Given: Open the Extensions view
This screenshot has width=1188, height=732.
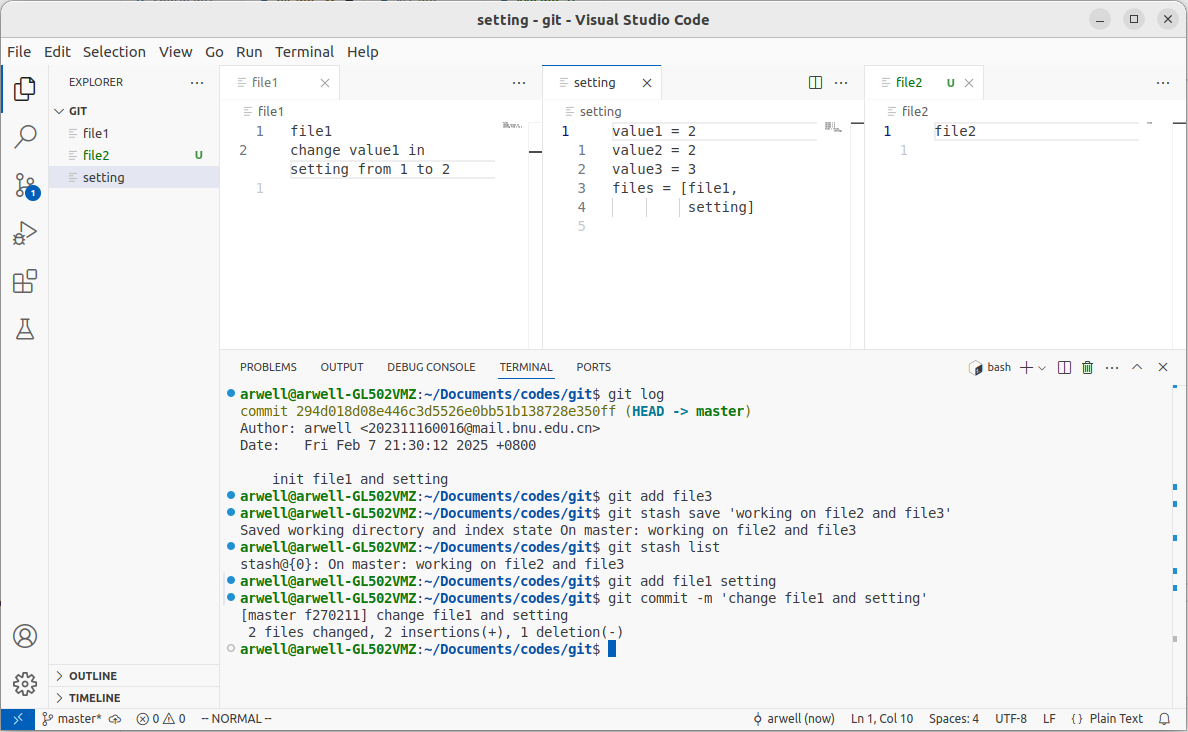Looking at the screenshot, I should point(25,282).
